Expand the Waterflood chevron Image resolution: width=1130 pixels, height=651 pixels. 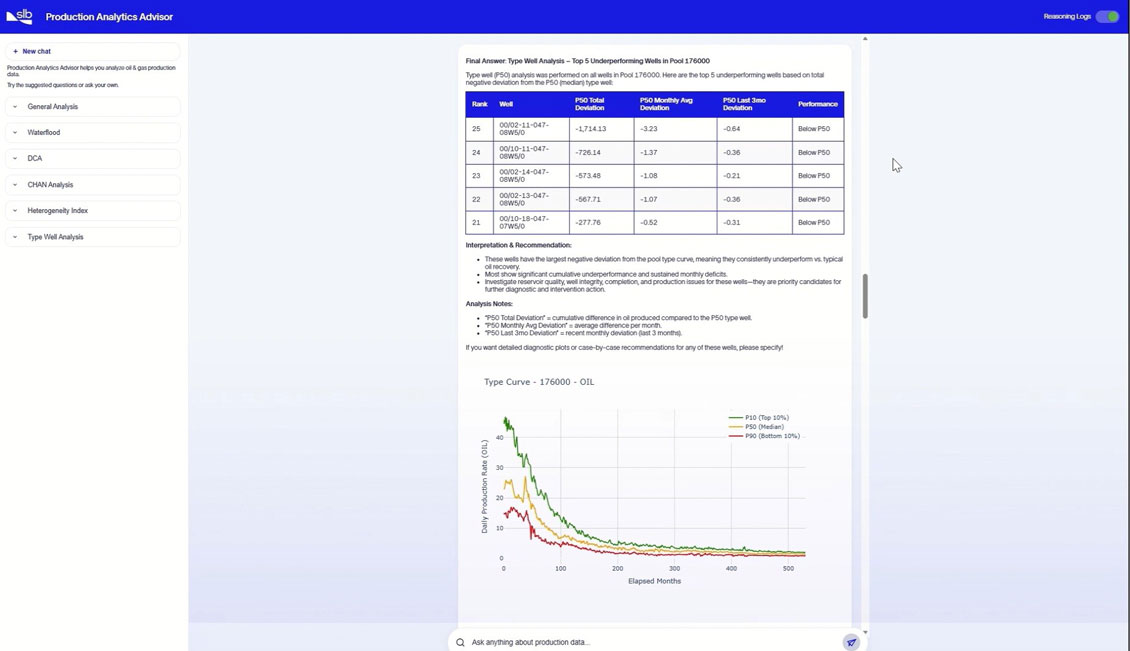pyautogui.click(x=15, y=133)
